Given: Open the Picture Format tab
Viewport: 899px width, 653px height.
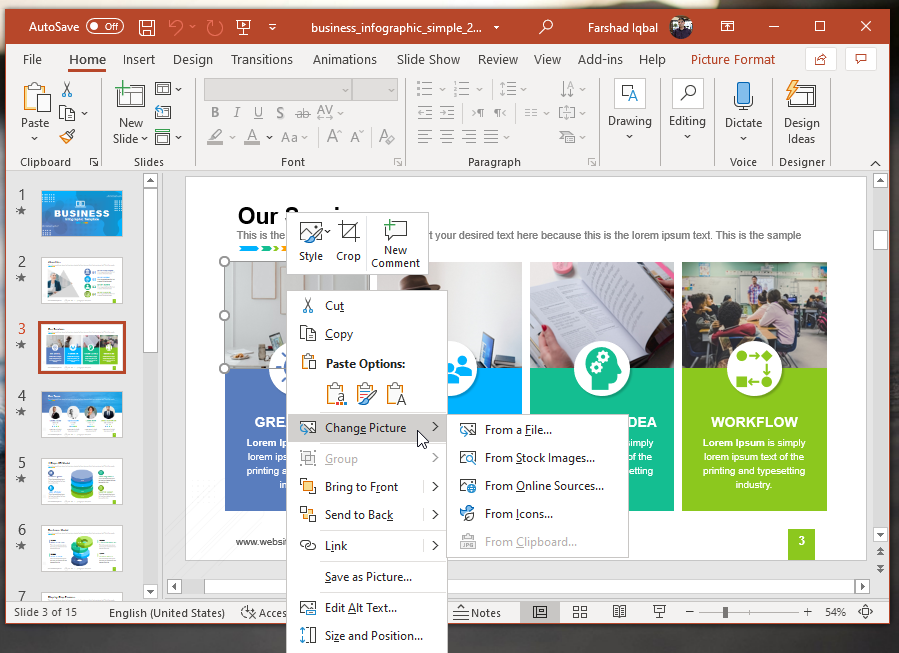Looking at the screenshot, I should 732,60.
